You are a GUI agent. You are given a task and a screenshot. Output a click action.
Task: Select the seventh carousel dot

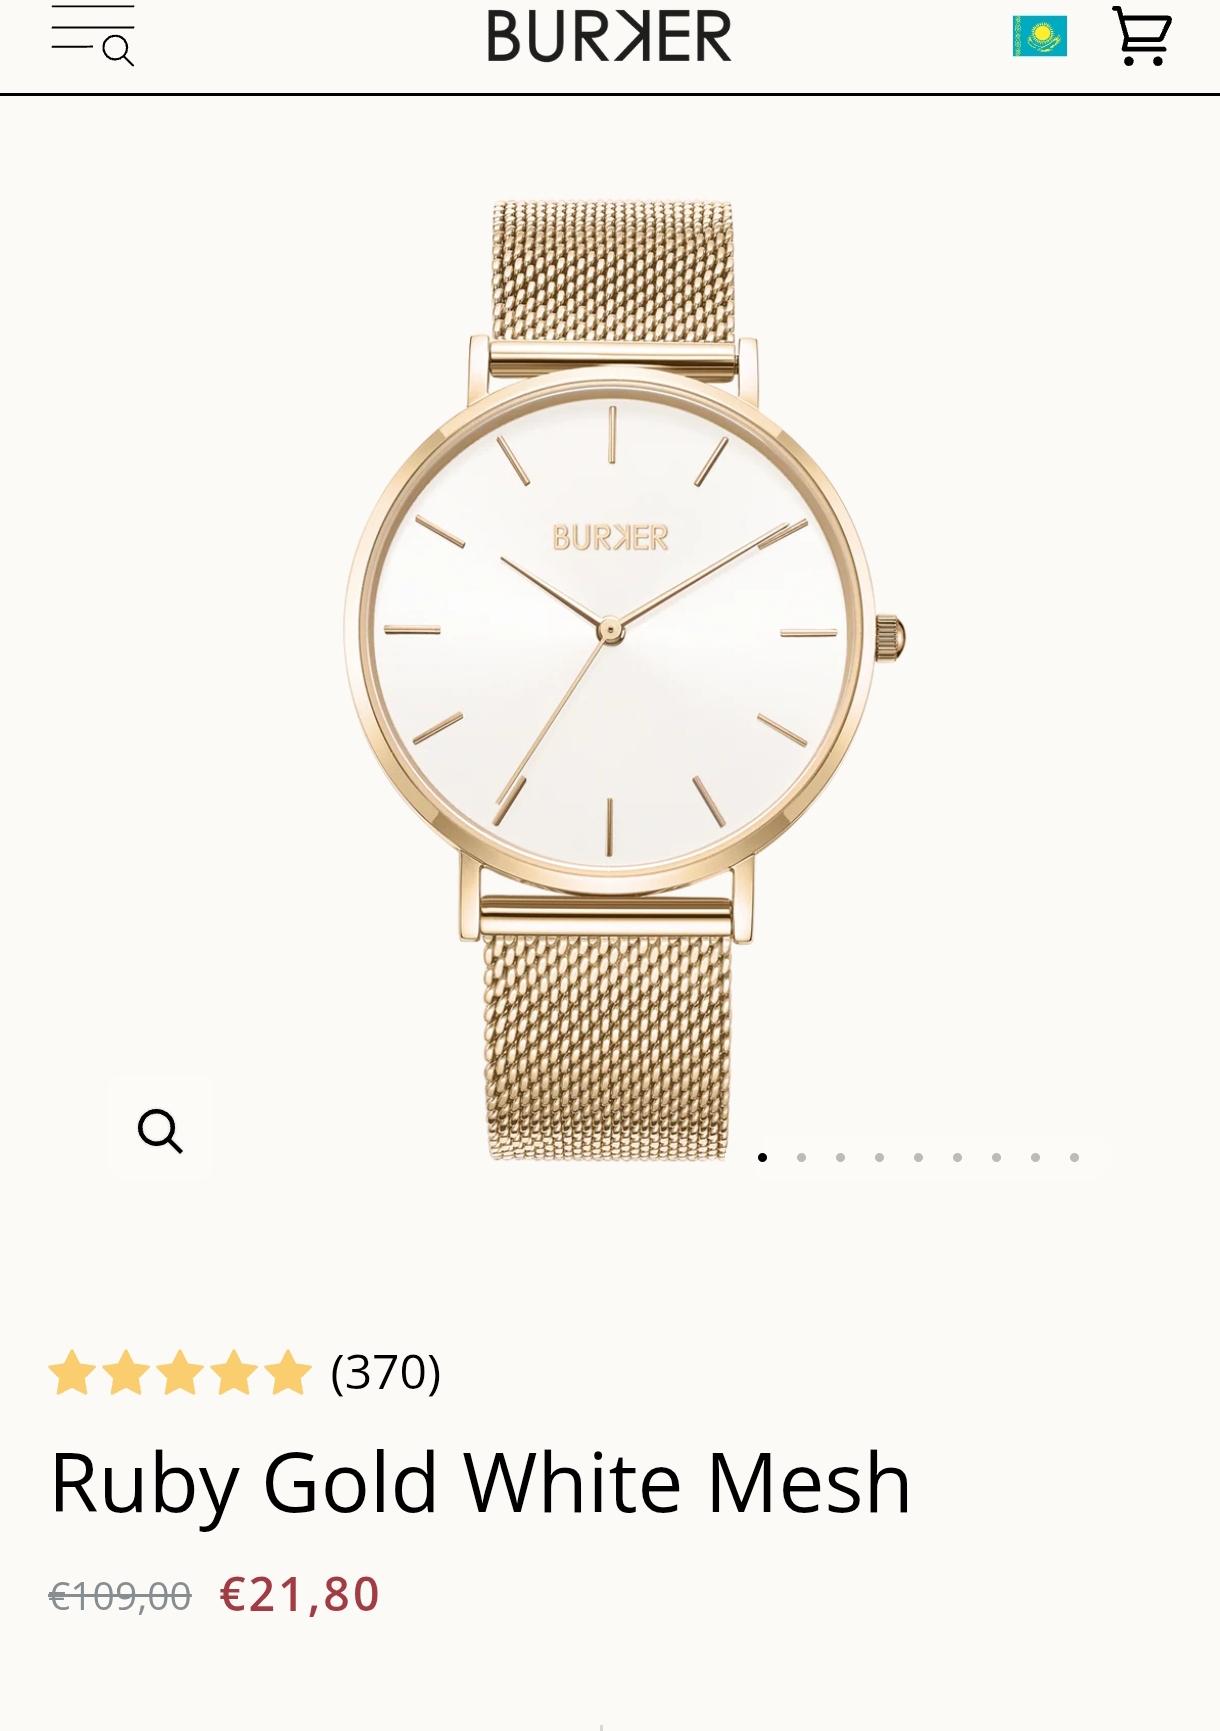(x=997, y=1157)
